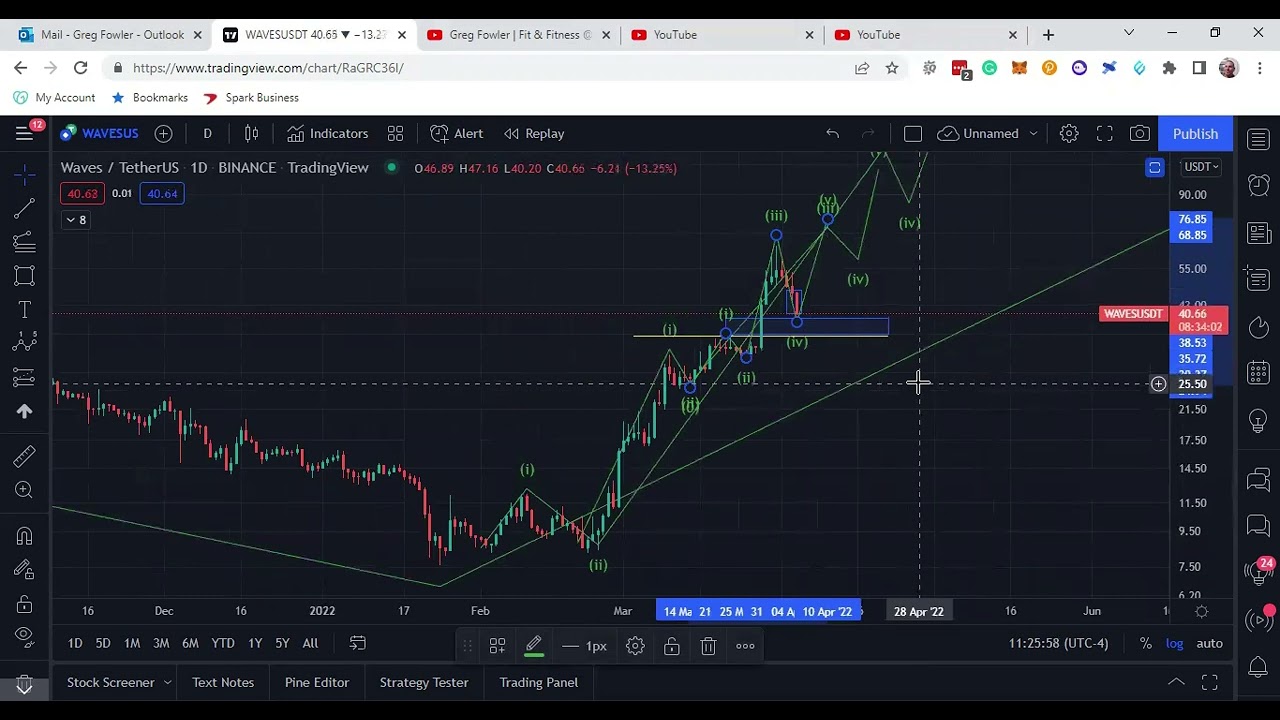Viewport: 1280px width, 720px height.
Task: Toggle stay in drawing mode
Action: [25, 570]
